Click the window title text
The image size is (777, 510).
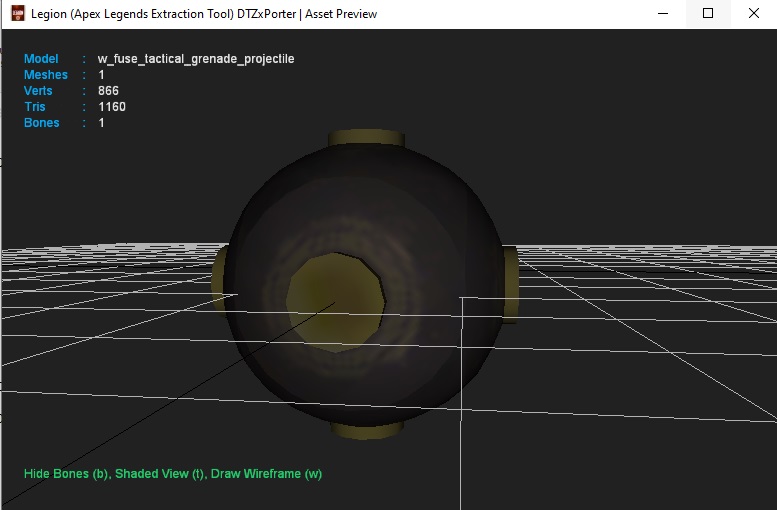tap(204, 14)
